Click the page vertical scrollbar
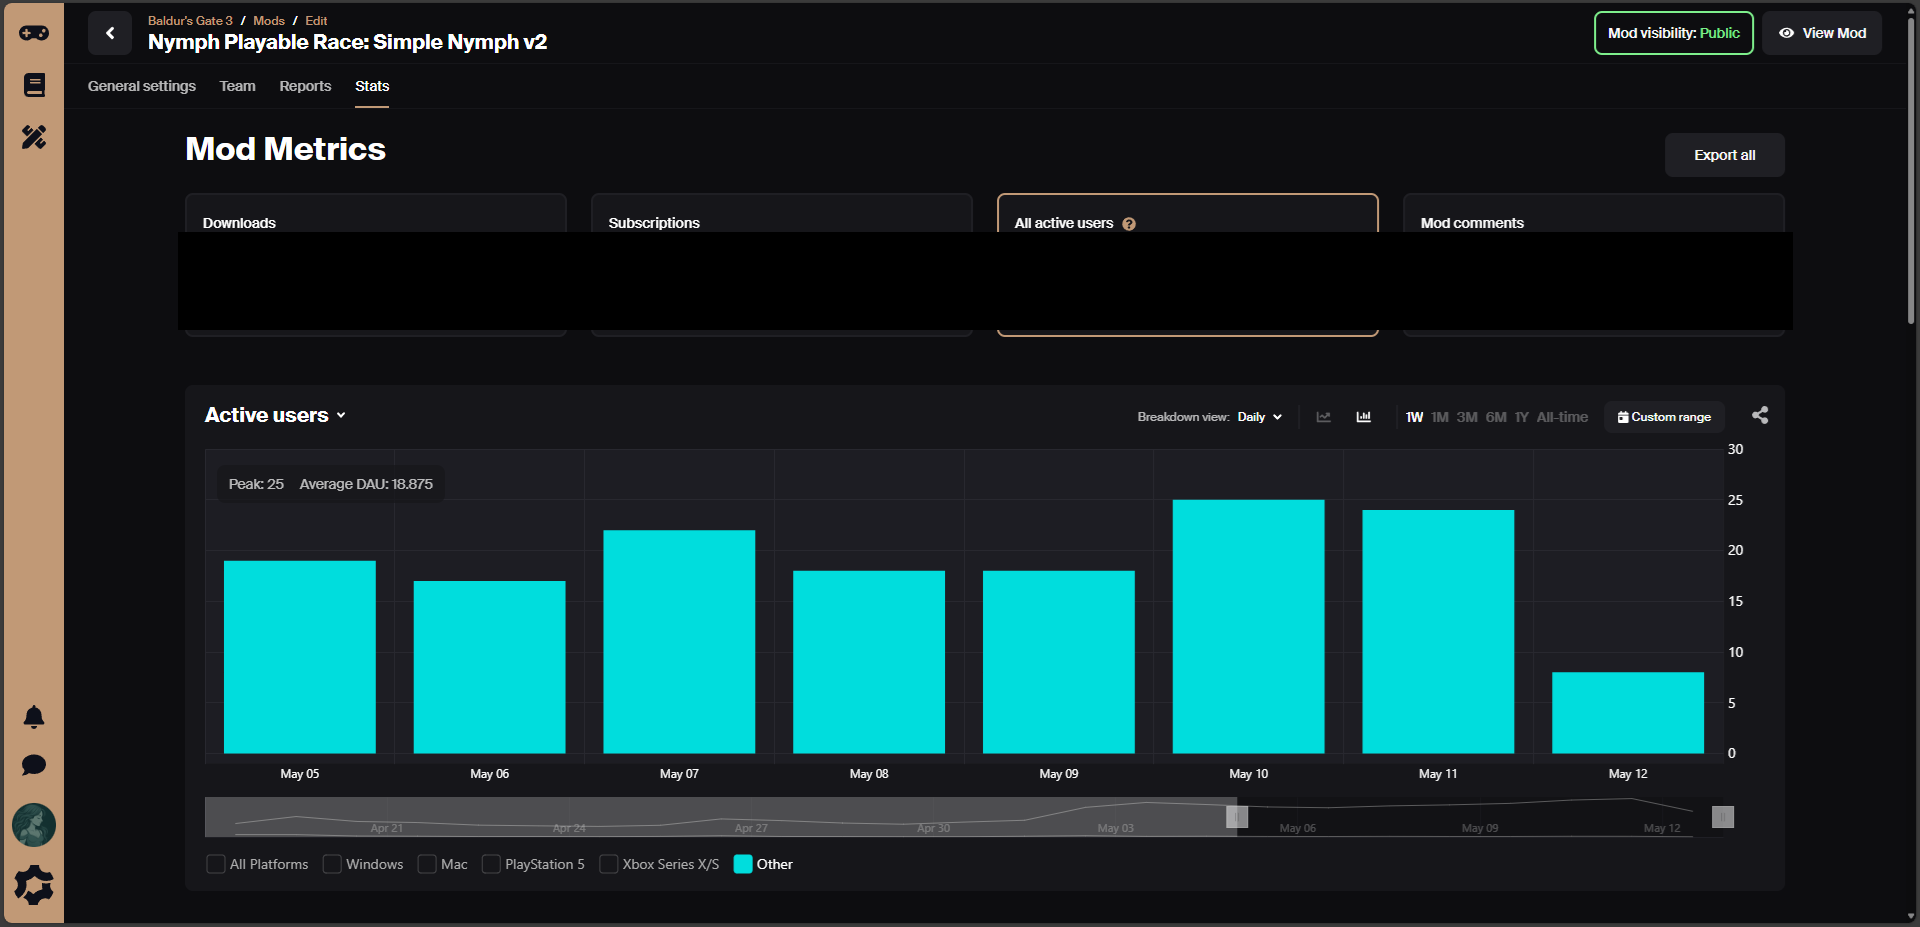This screenshot has height=927, width=1920. click(1911, 170)
